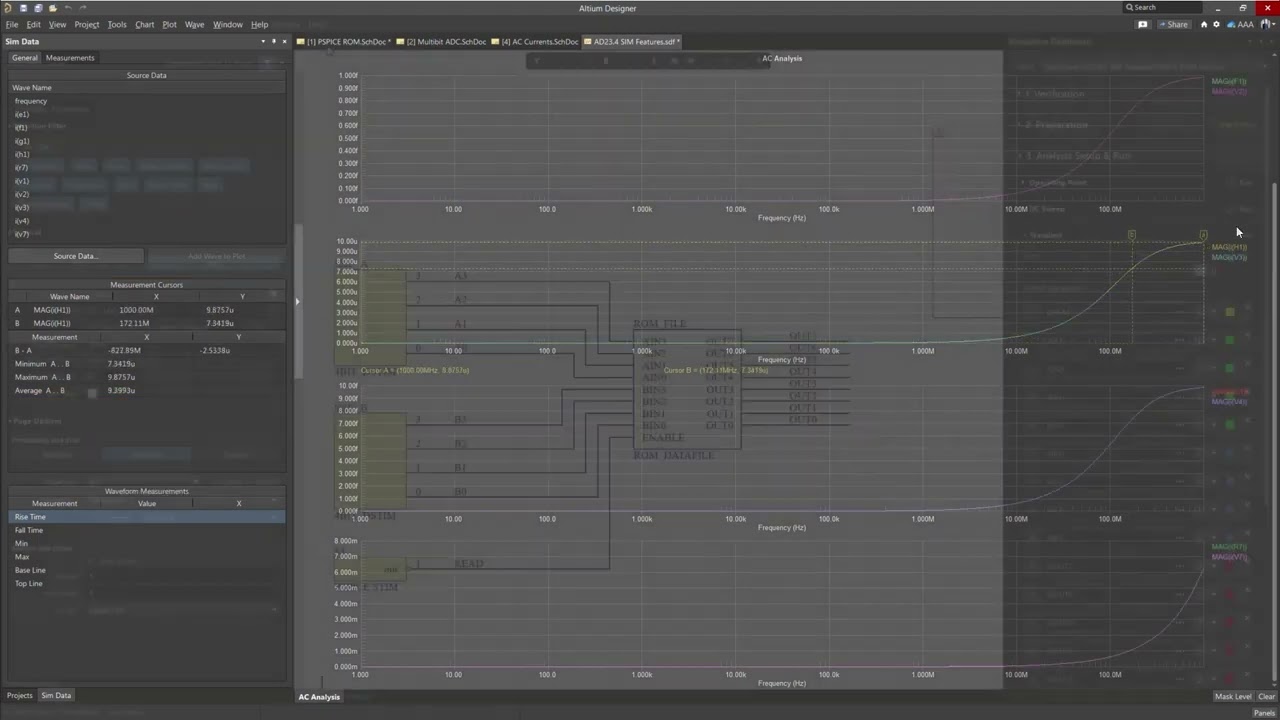
Task: Click the Save All icon
Action: pyautogui.click(x=37, y=8)
